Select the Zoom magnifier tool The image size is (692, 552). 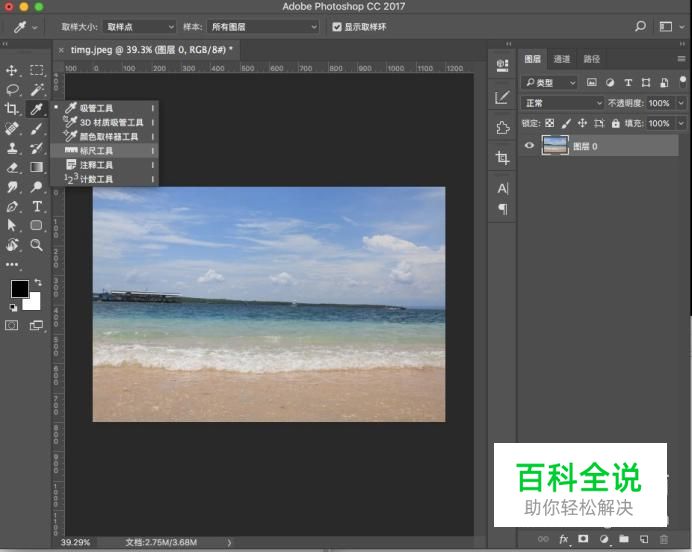click(x=37, y=244)
